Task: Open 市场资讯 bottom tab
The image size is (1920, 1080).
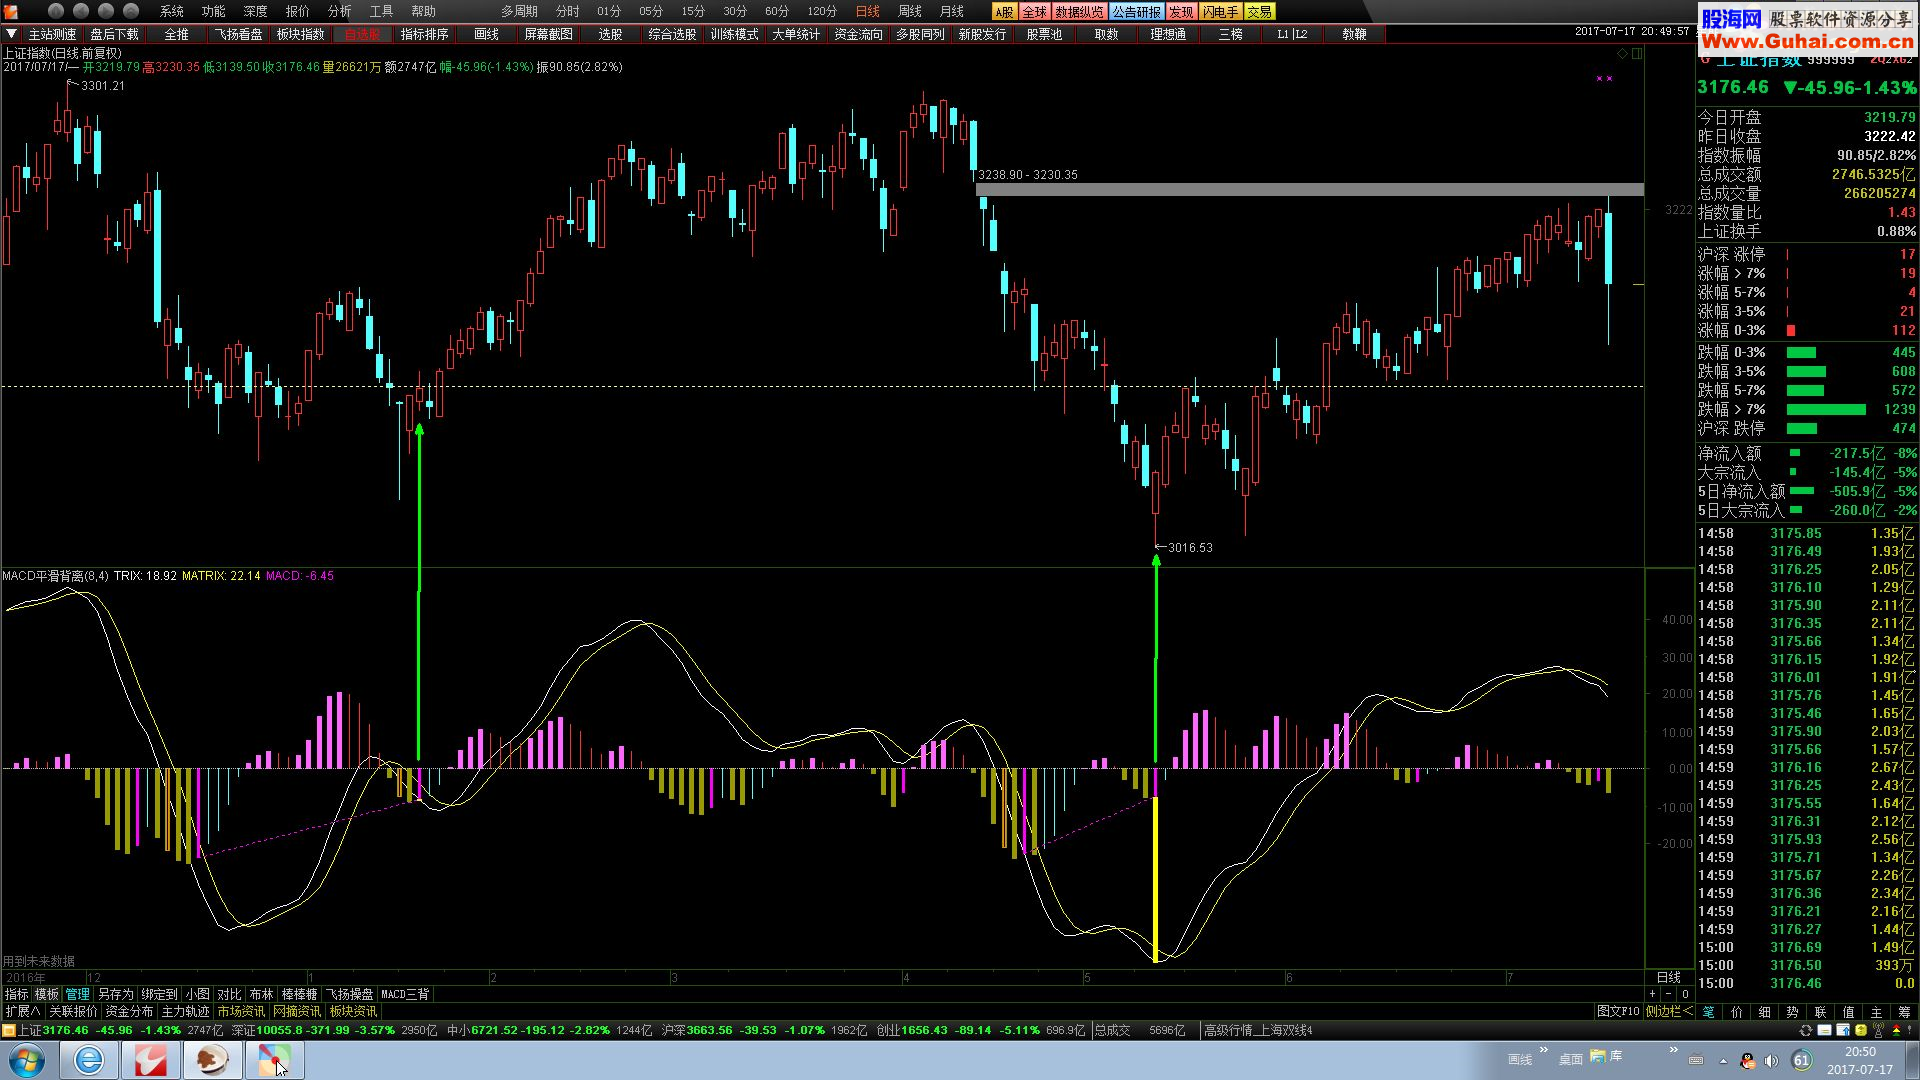Action: point(241,1011)
